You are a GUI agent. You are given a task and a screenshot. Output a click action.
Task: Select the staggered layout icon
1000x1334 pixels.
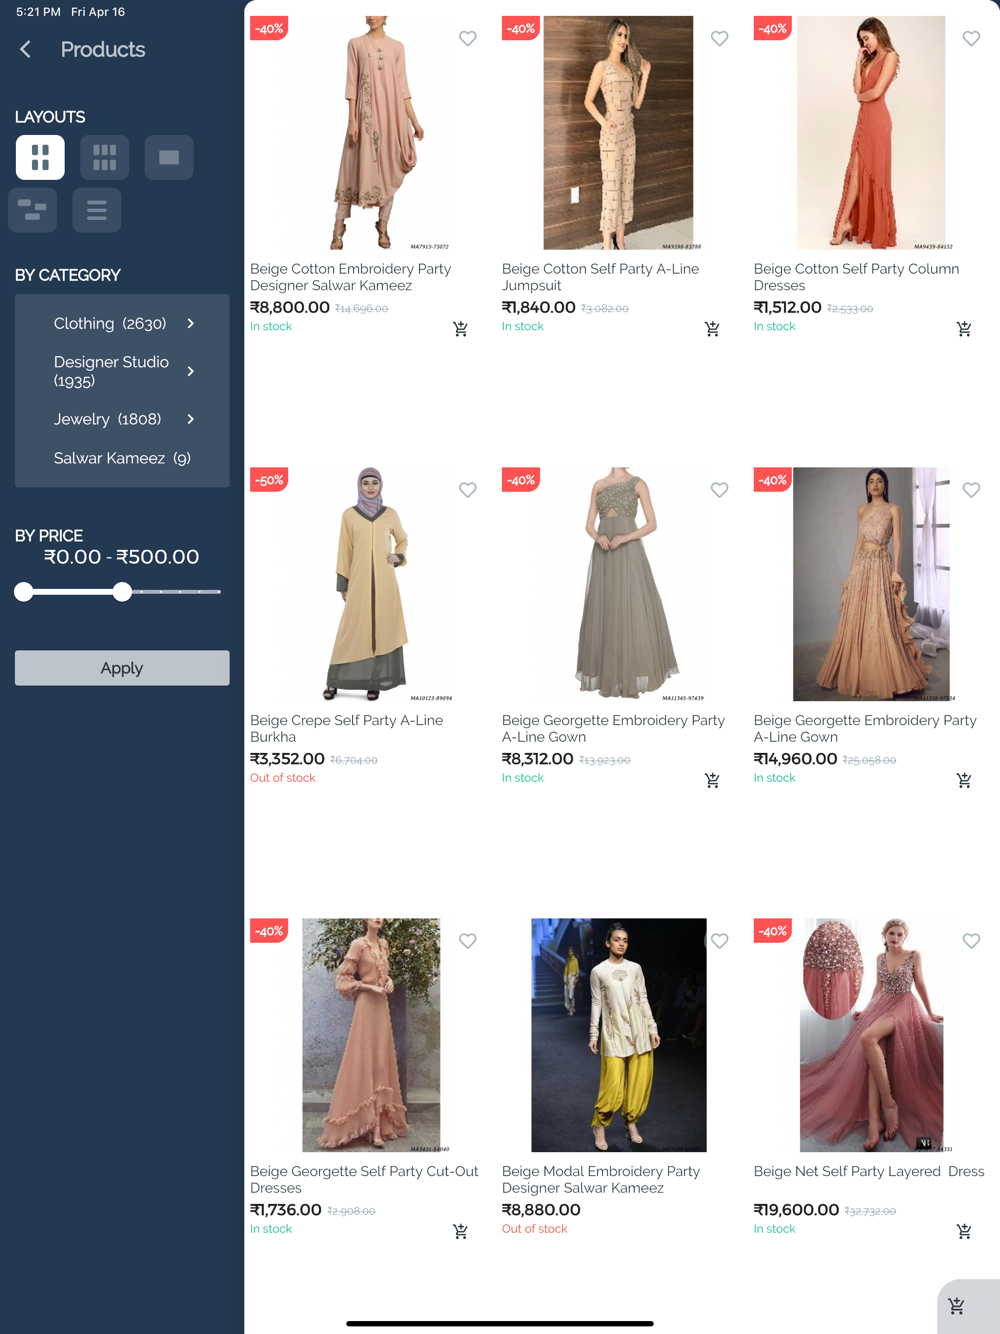[x=33, y=210]
